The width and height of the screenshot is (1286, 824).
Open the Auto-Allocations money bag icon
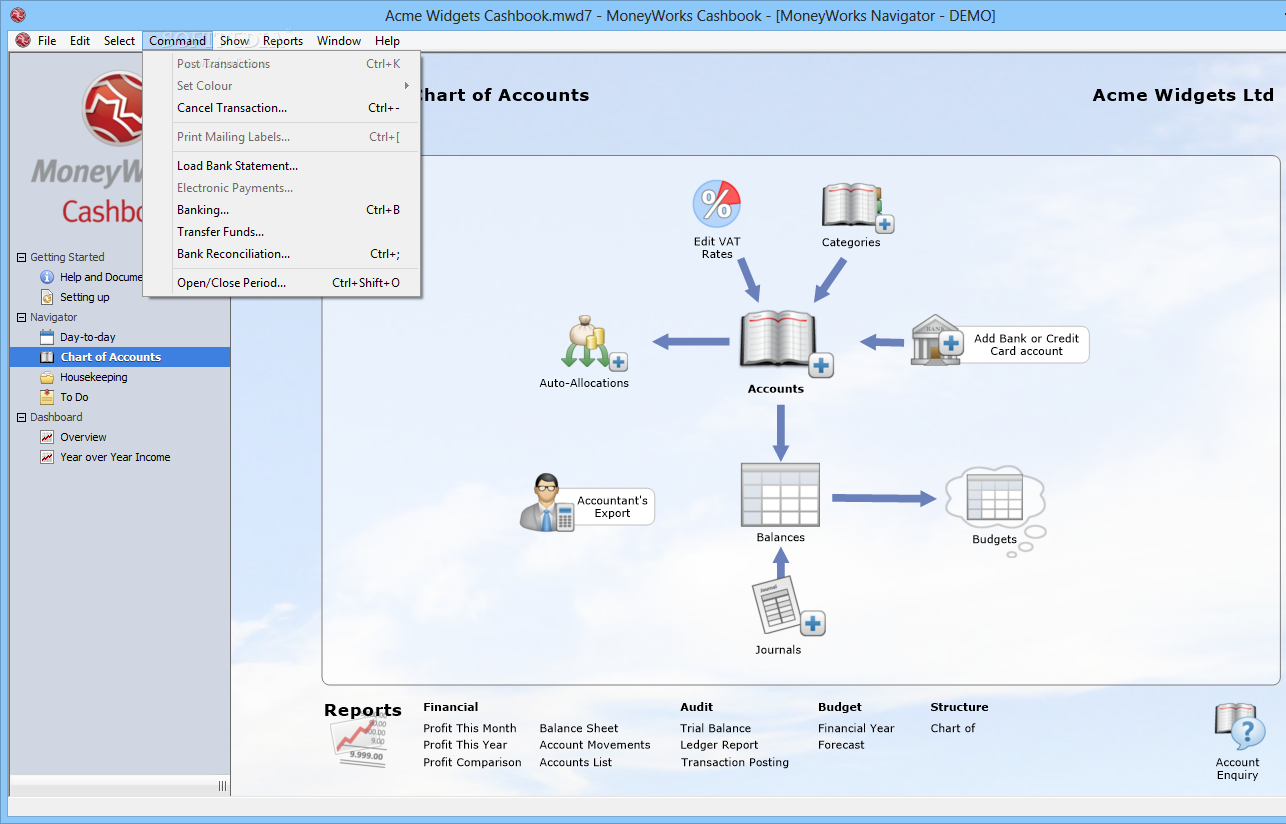[x=595, y=345]
